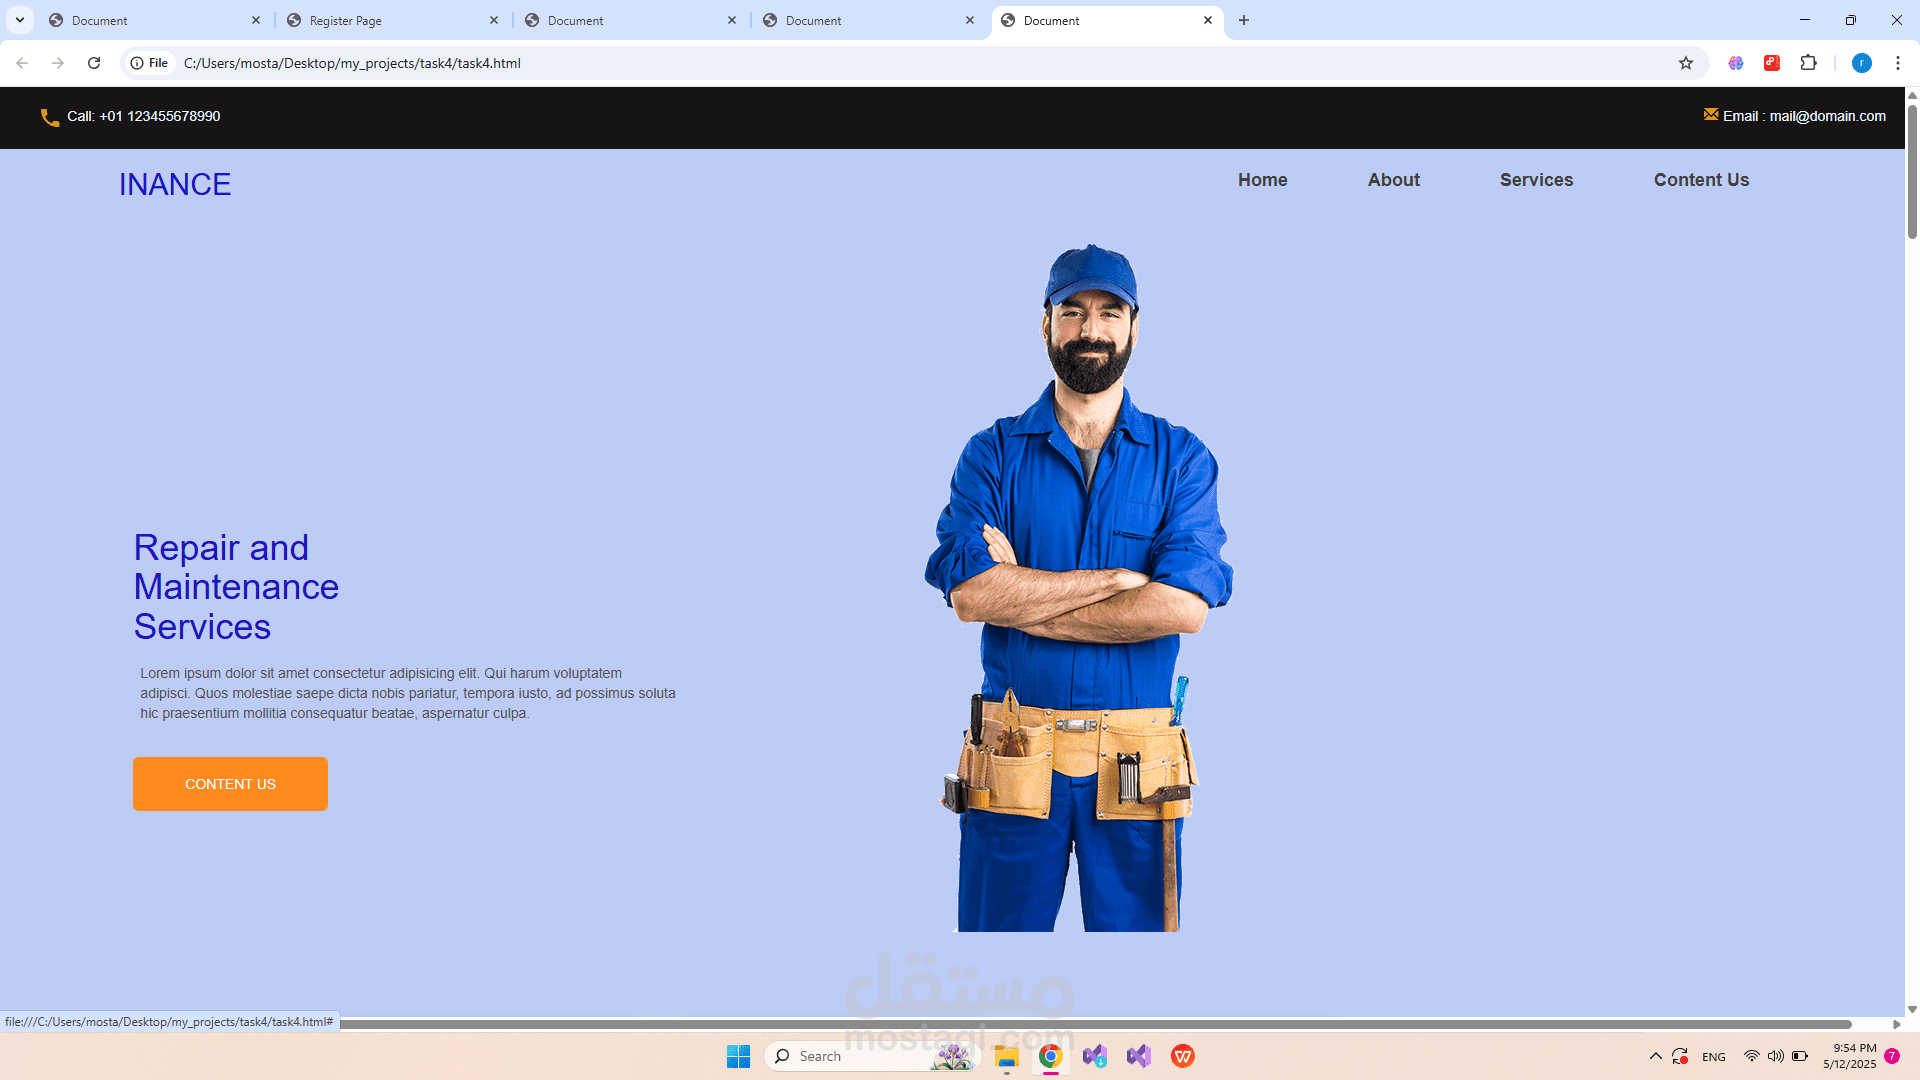
Task: Click the volume speaker tray icon
Action: 1776,1056
